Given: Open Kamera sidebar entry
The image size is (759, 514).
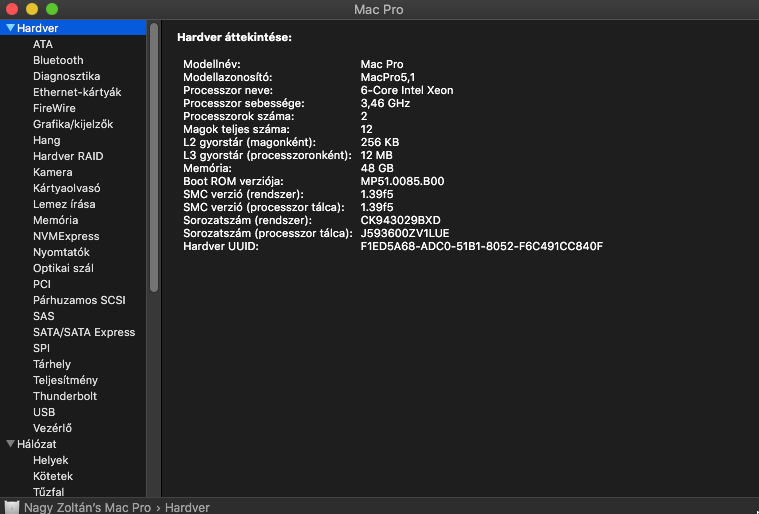Looking at the screenshot, I should [x=52, y=172].
